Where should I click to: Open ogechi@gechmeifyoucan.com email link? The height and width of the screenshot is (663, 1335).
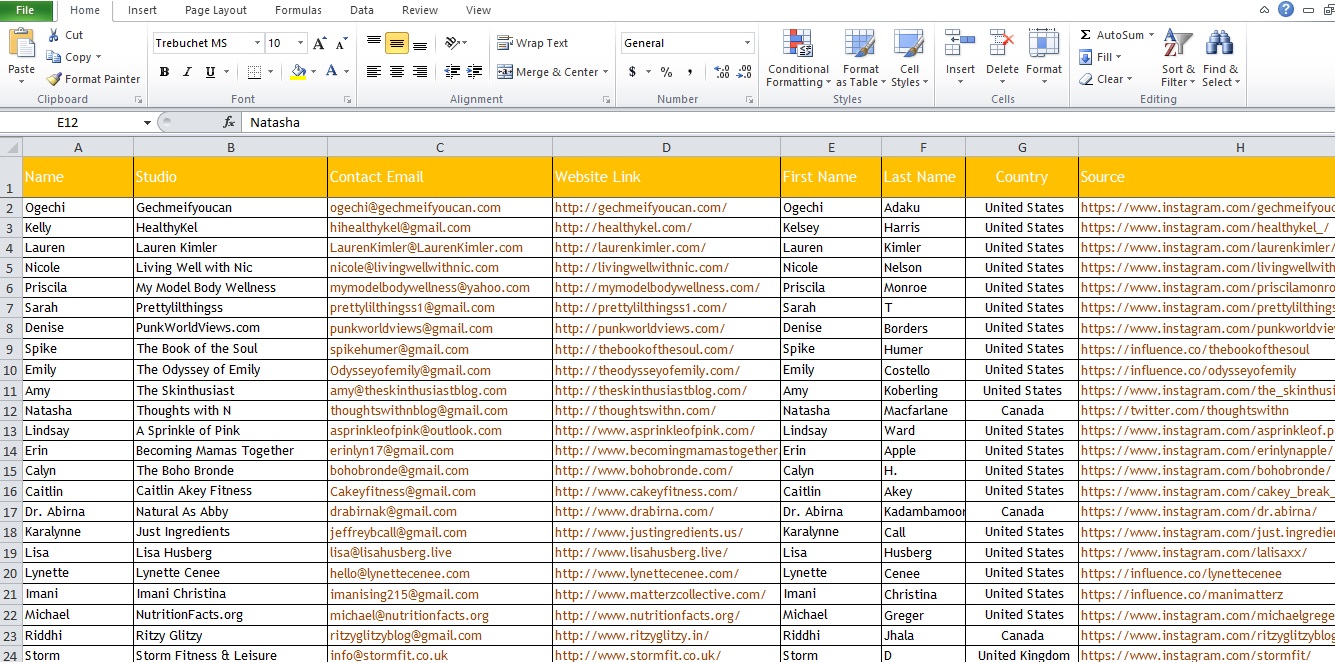click(x=415, y=207)
